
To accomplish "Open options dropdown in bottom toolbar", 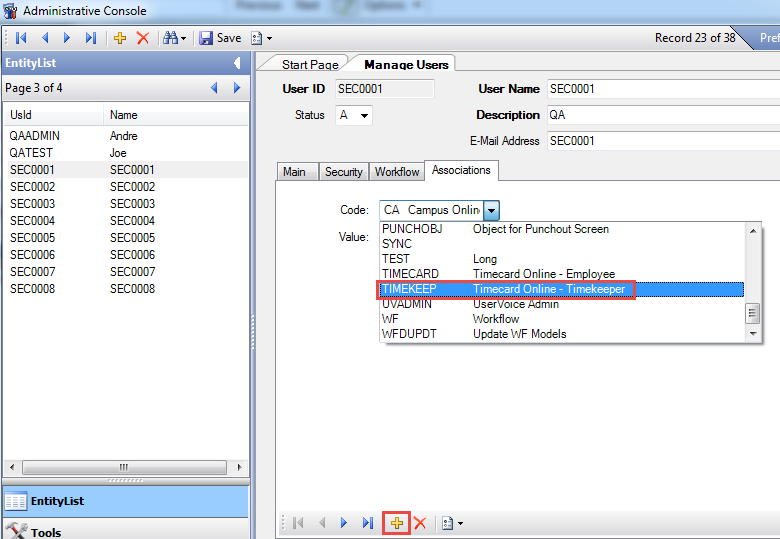I will tap(453, 523).
